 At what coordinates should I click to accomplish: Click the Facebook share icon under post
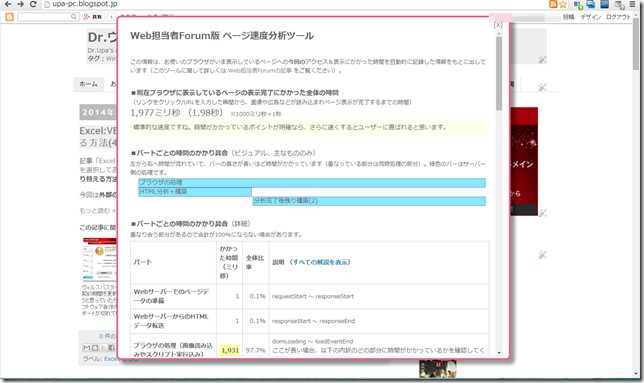point(111,348)
